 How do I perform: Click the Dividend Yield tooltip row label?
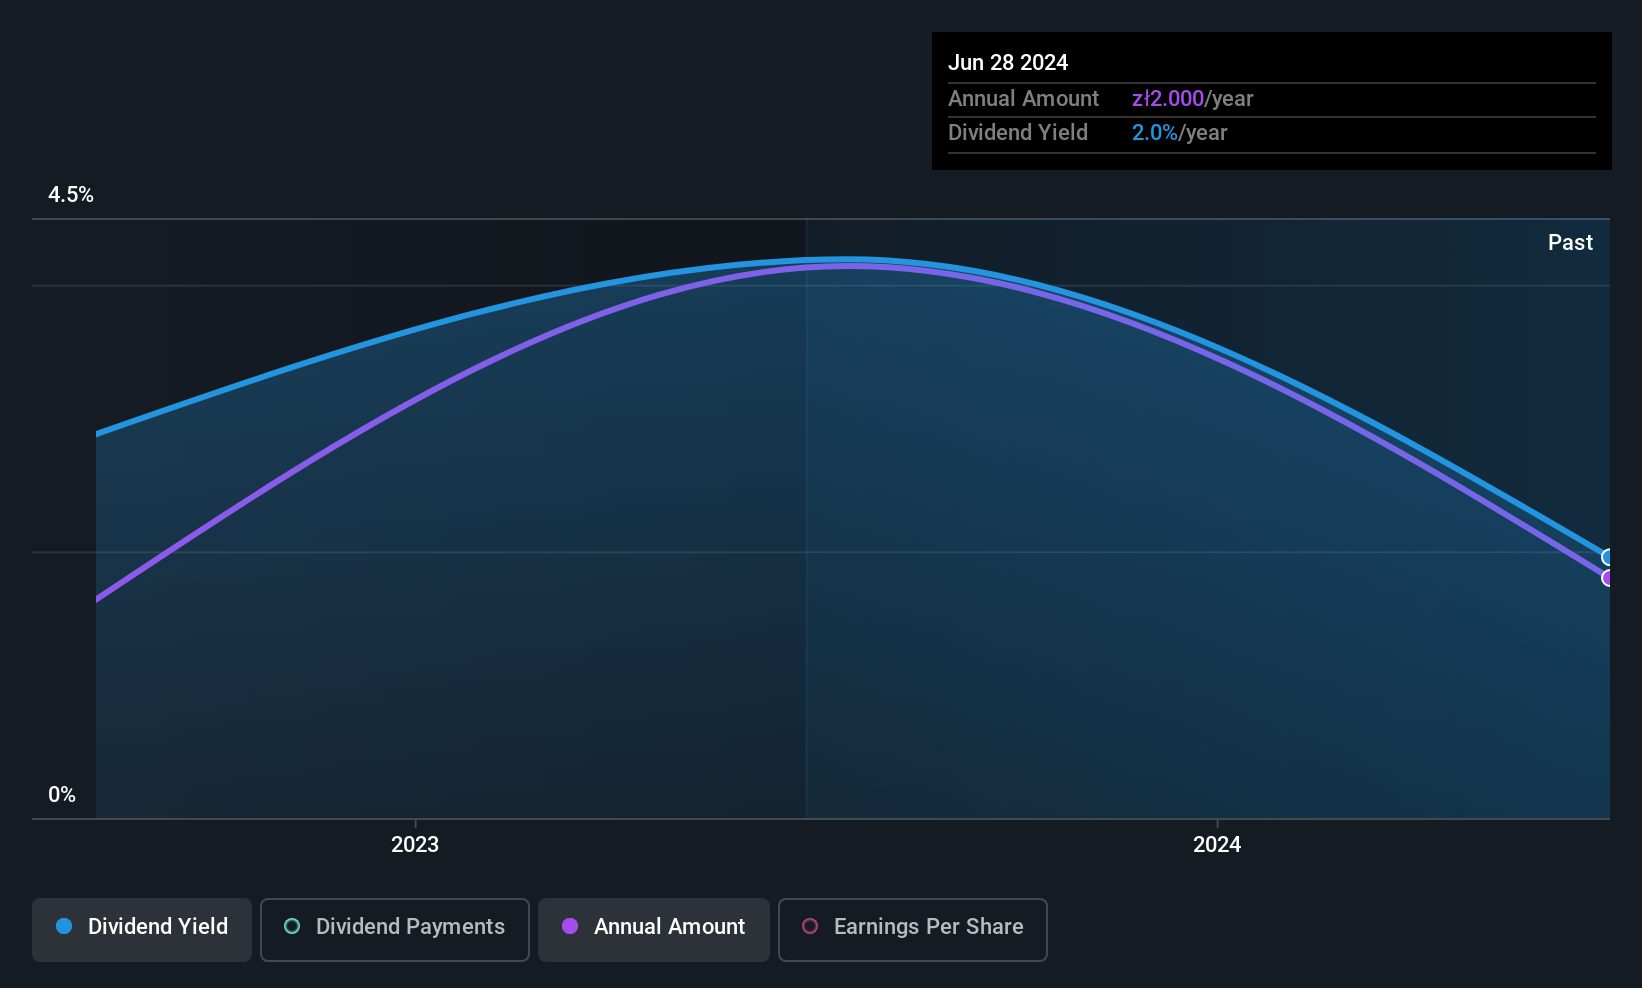[1018, 133]
